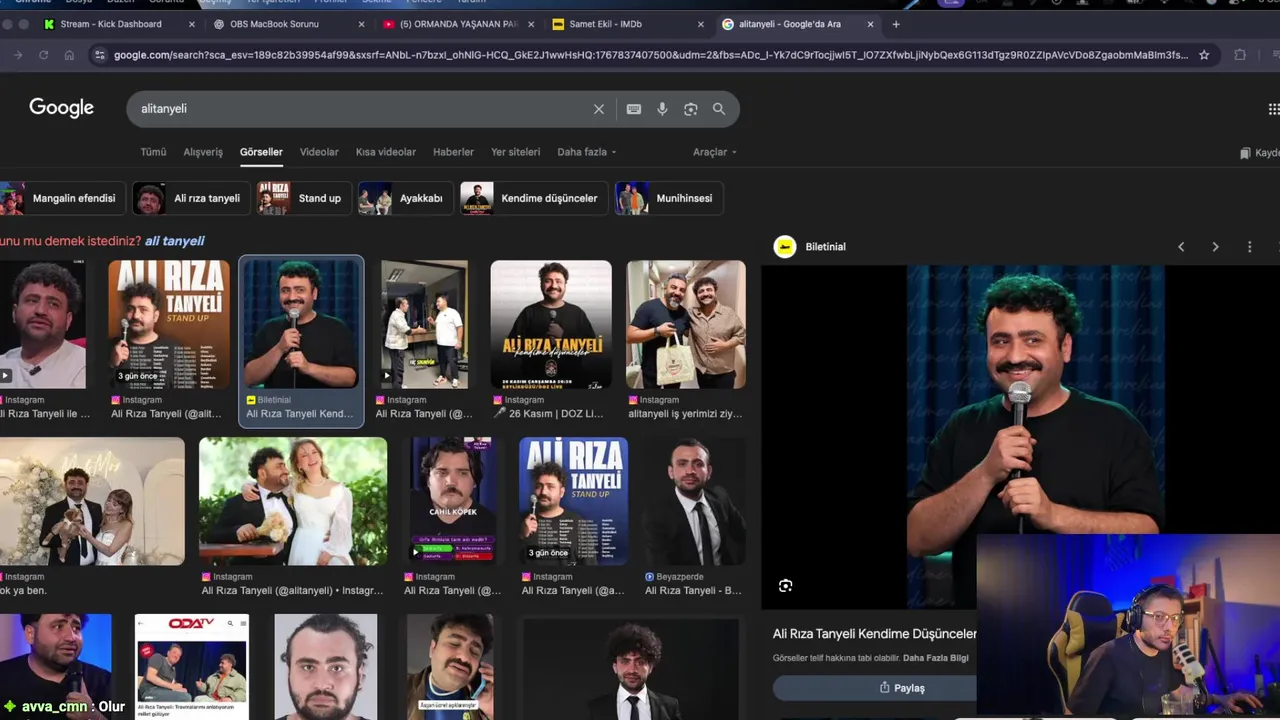Open 'Ali Rıza Tanyeli Kendime Düşünceler' title
This screenshot has height=720, width=1280.
(874, 634)
